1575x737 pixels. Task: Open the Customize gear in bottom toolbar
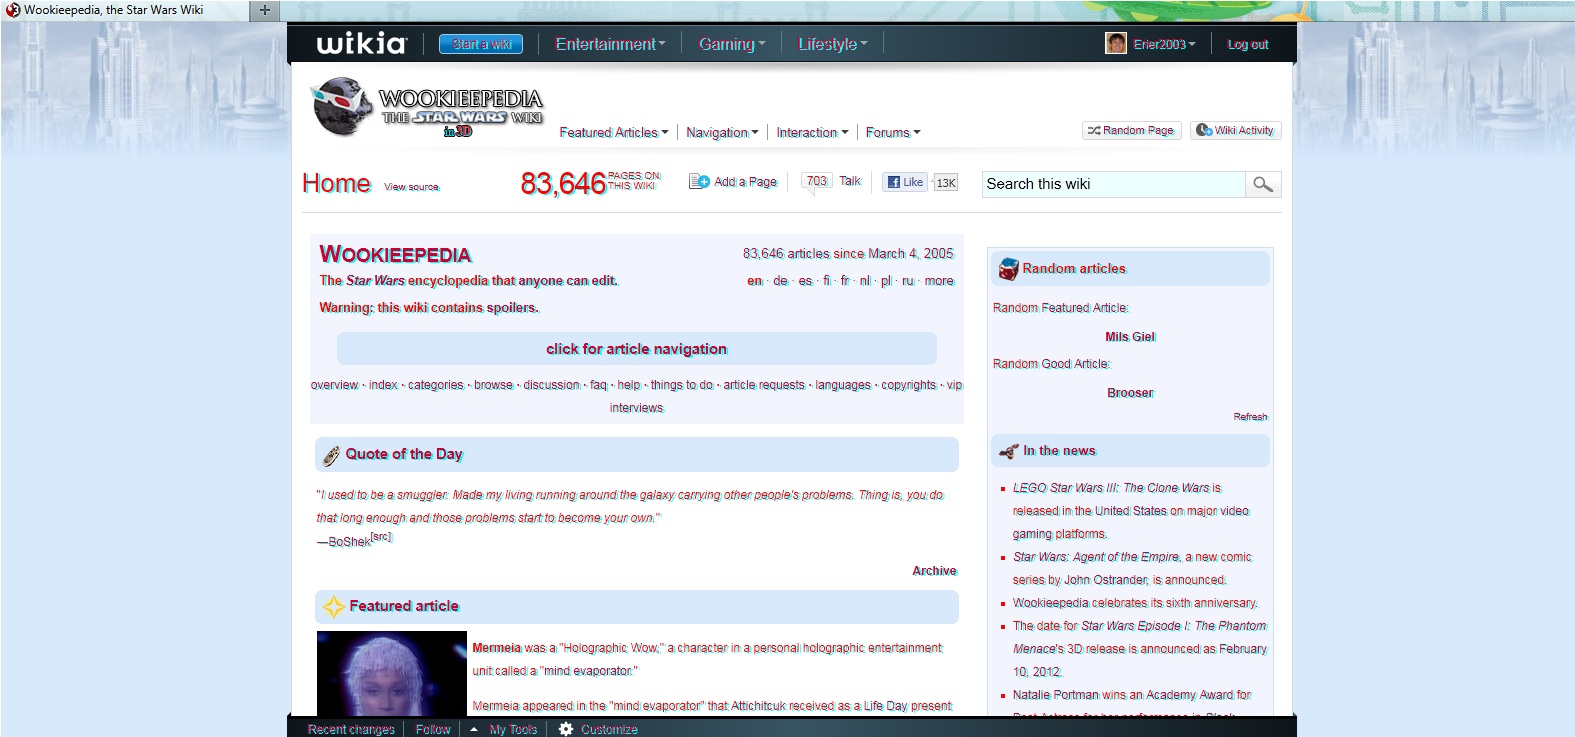566,729
